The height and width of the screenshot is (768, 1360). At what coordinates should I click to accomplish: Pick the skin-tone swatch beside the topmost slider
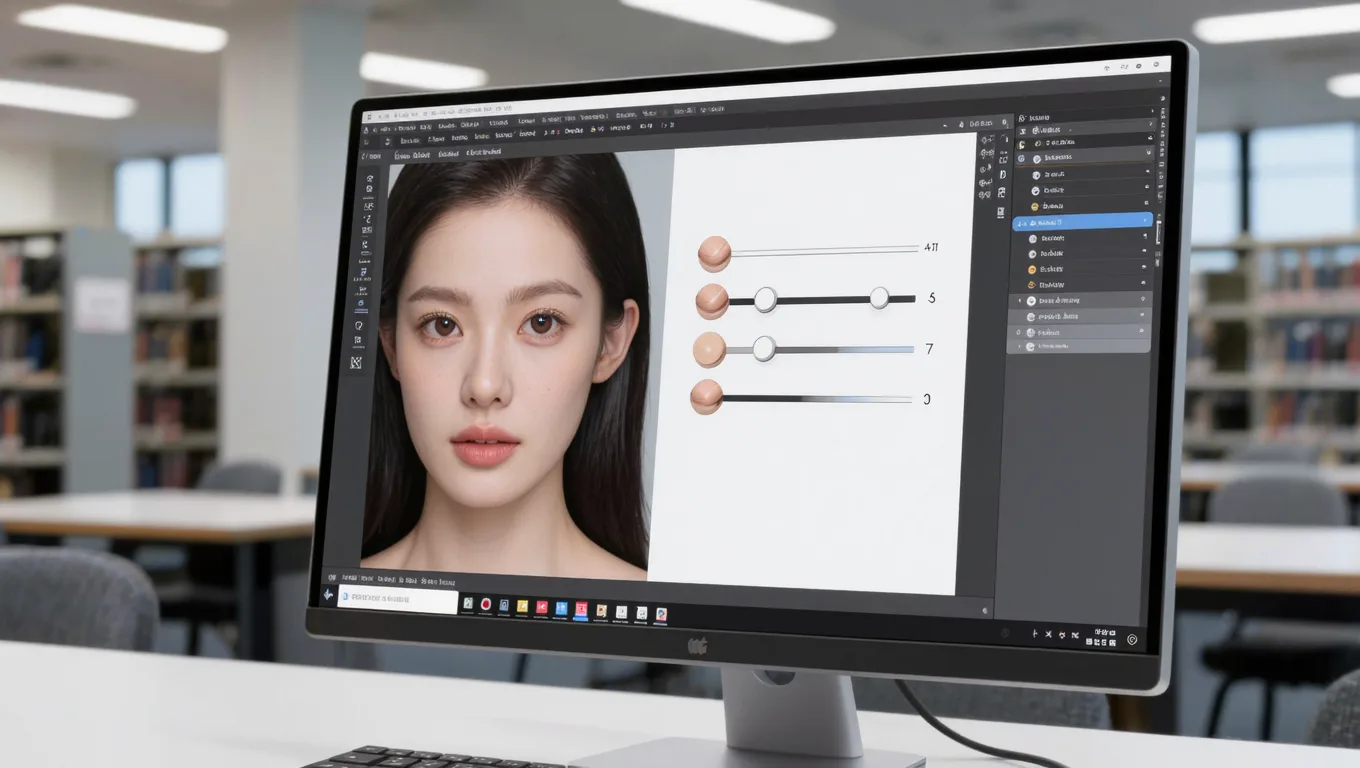714,254
